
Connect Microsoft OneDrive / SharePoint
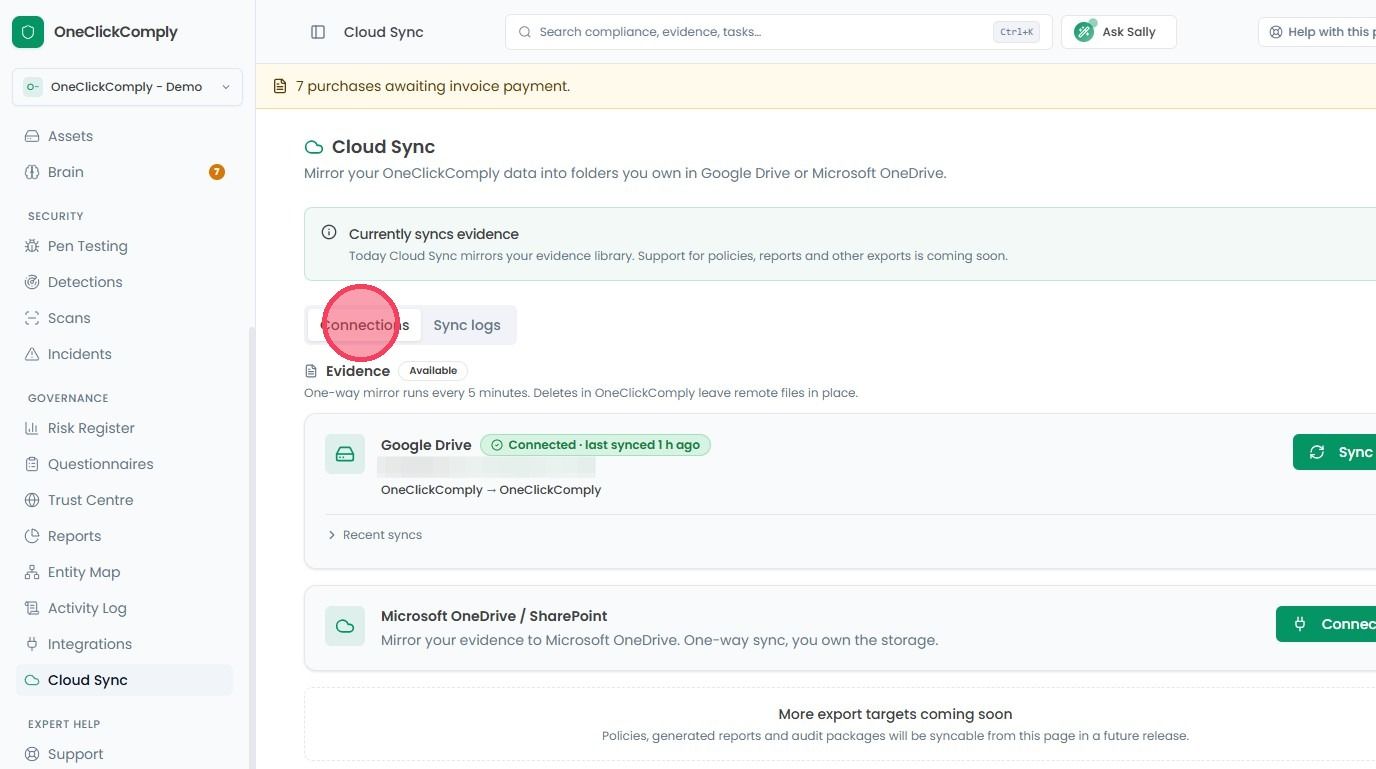(1326, 624)
